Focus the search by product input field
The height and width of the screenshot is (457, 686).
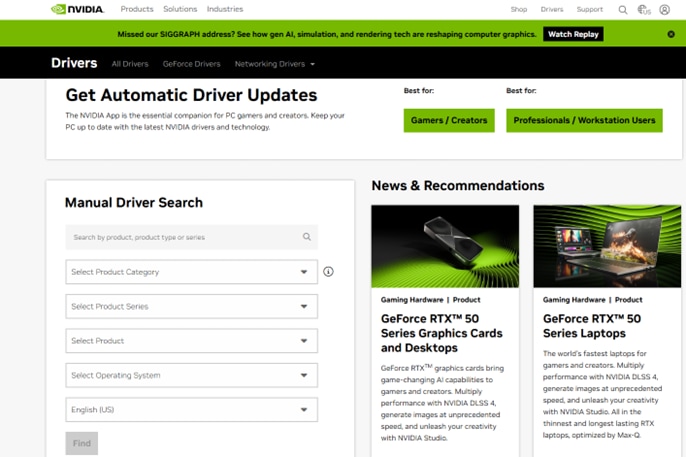click(x=192, y=237)
